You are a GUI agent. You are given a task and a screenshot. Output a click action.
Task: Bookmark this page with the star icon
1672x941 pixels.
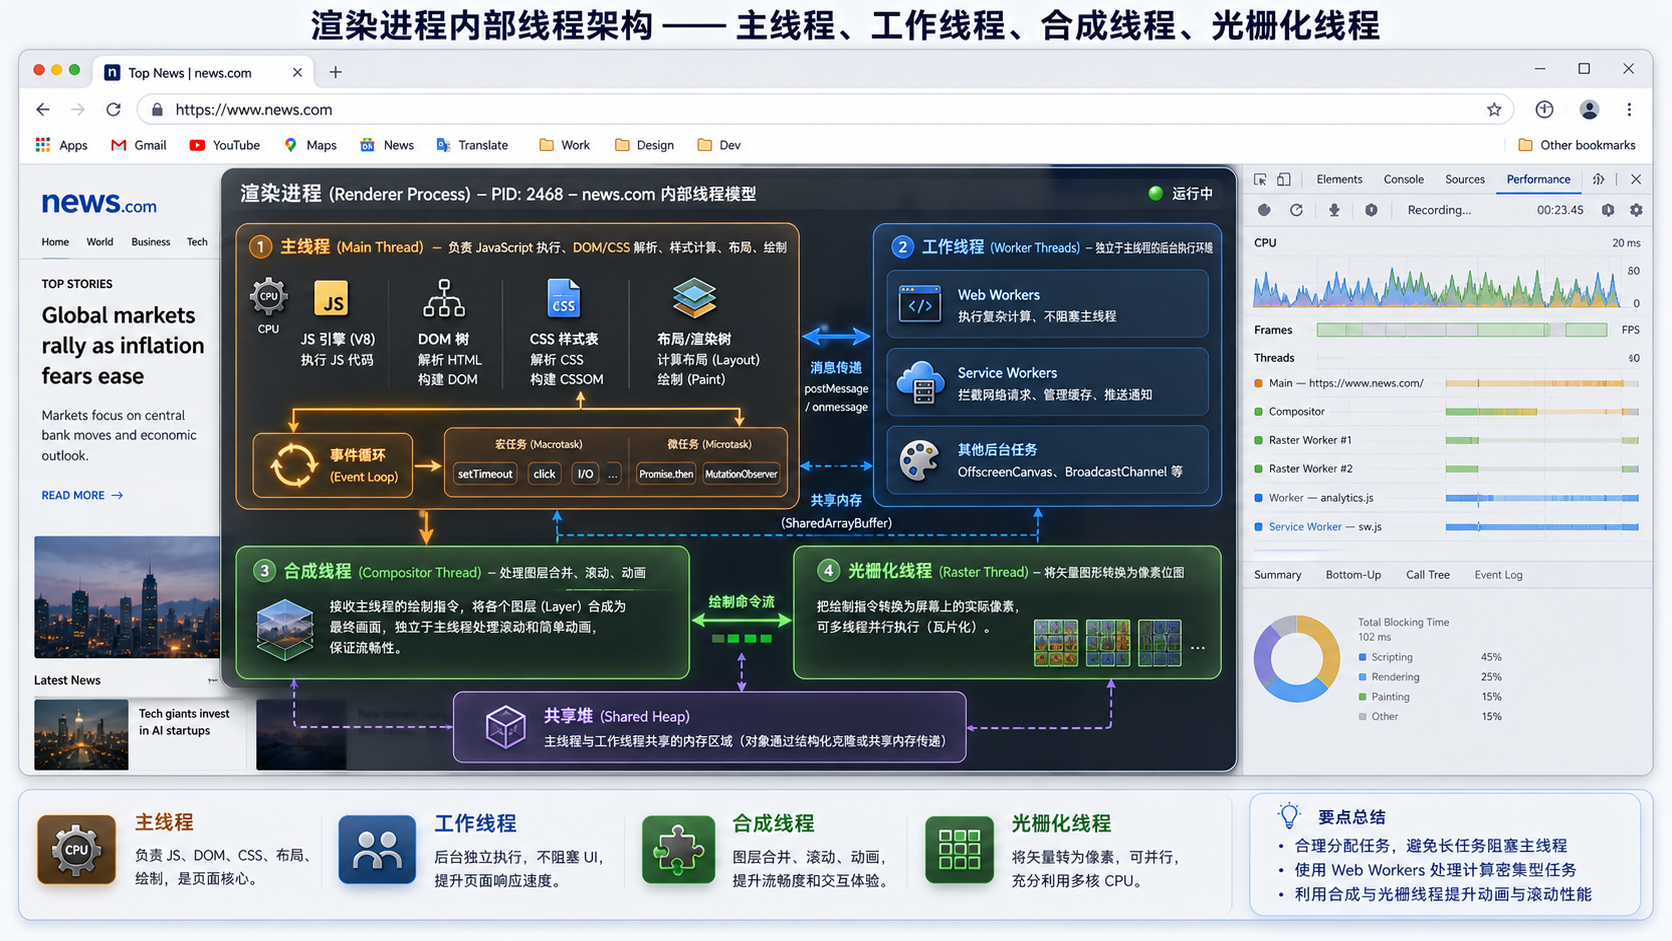(x=1494, y=109)
